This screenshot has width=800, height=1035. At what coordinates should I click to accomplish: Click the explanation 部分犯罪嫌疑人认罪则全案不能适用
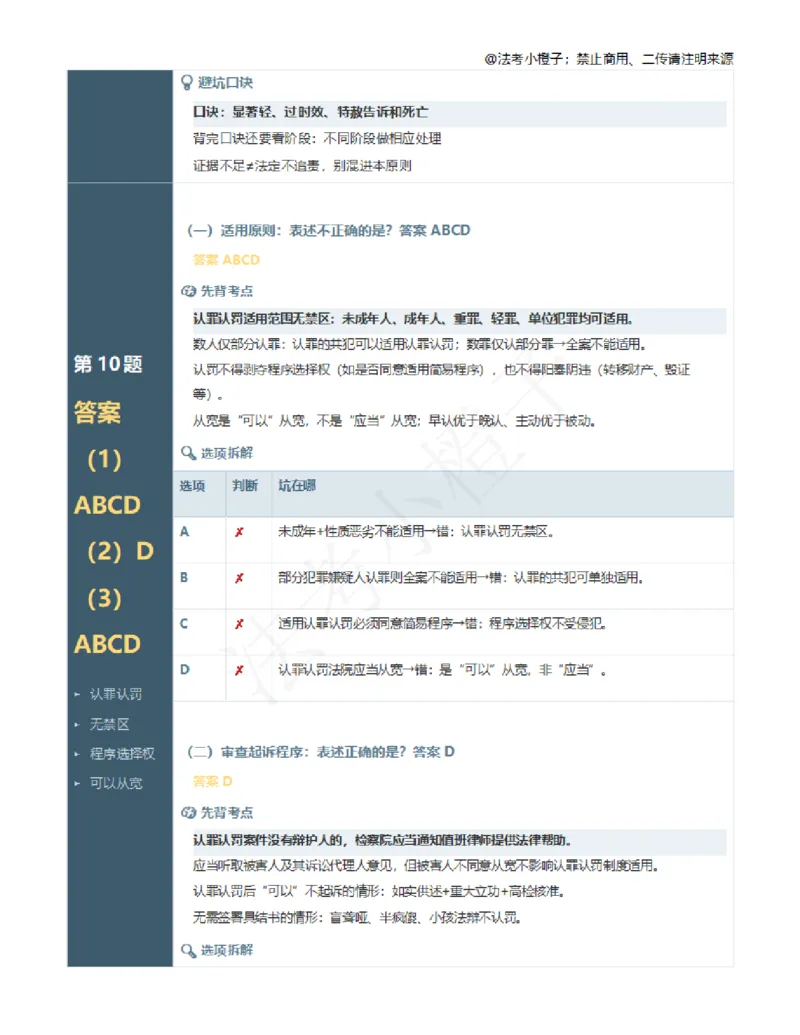point(461,578)
